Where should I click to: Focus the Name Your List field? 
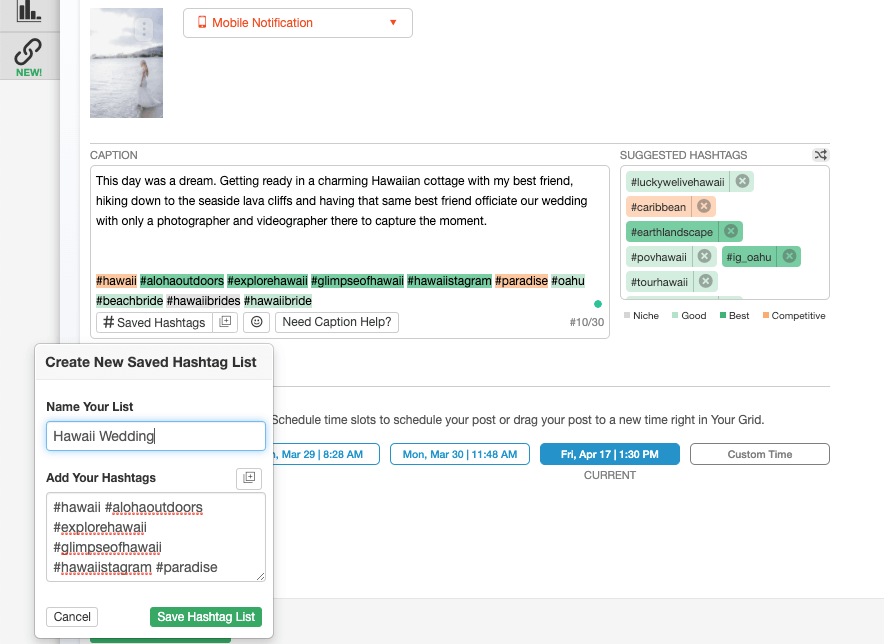(x=156, y=436)
